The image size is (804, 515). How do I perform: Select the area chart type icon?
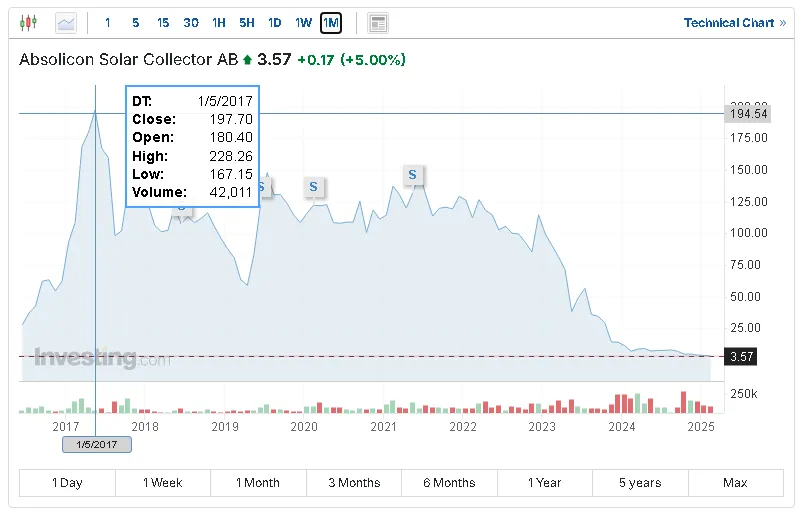[66, 23]
